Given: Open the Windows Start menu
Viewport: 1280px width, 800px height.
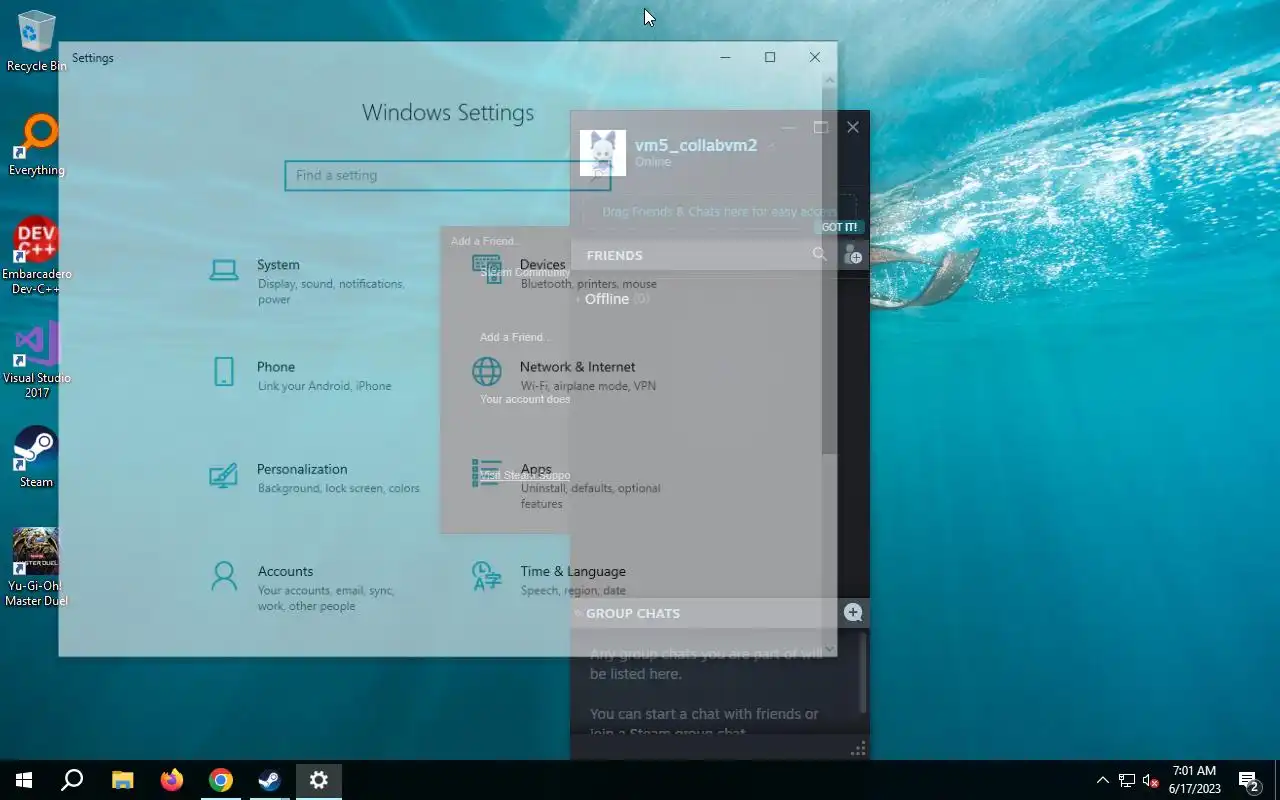Looking at the screenshot, I should [24, 780].
